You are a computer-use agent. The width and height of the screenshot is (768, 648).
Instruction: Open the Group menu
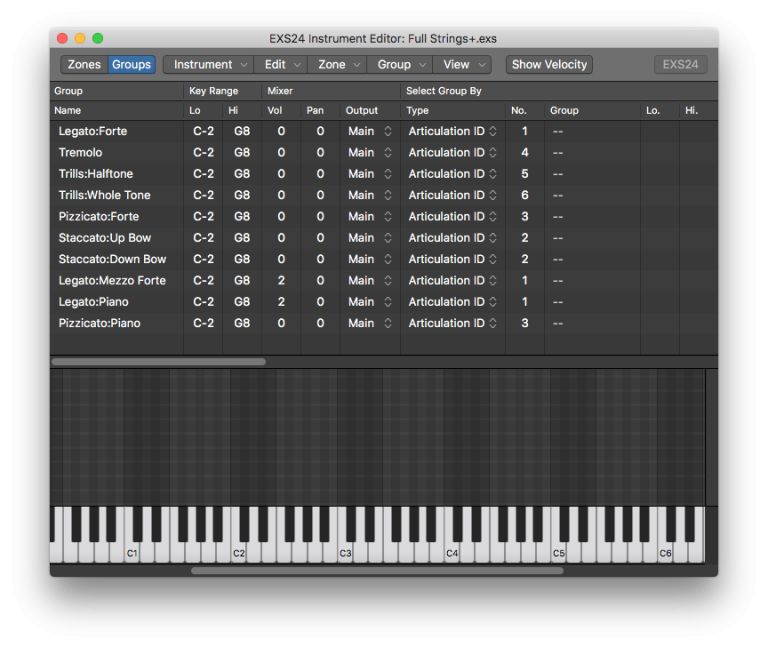[x=400, y=65]
